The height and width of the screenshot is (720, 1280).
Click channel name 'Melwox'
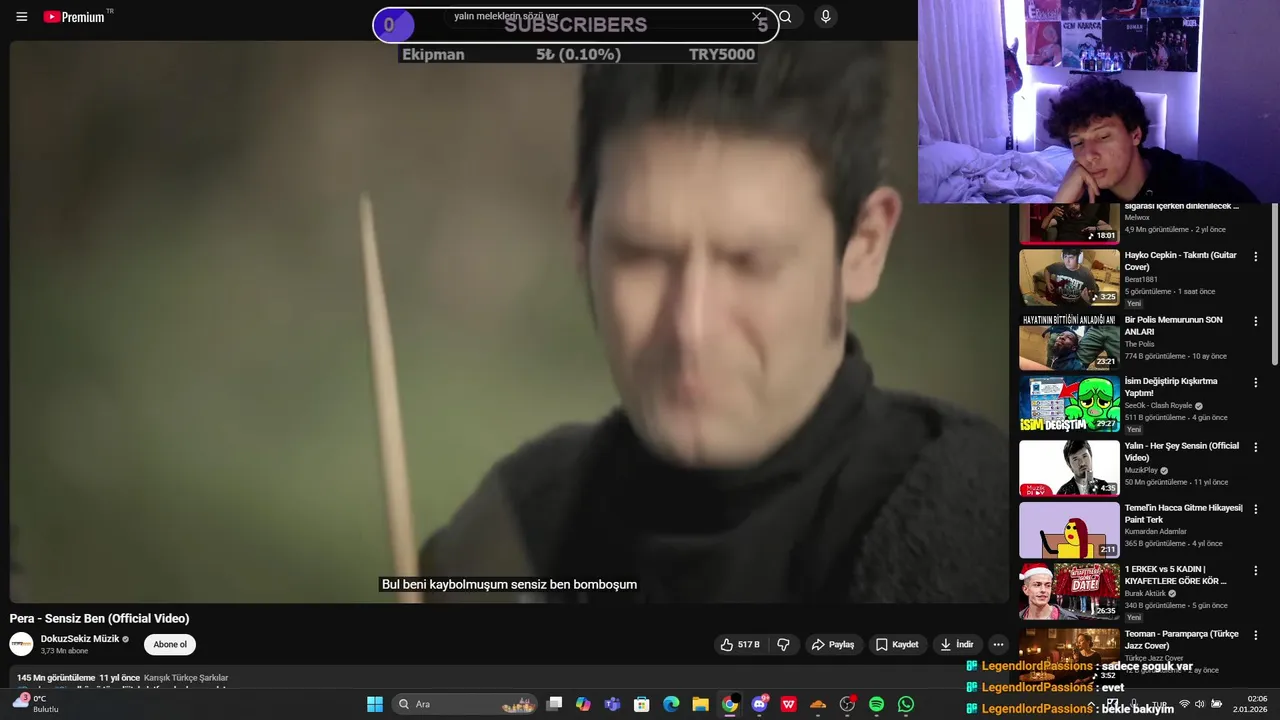click(x=1137, y=217)
